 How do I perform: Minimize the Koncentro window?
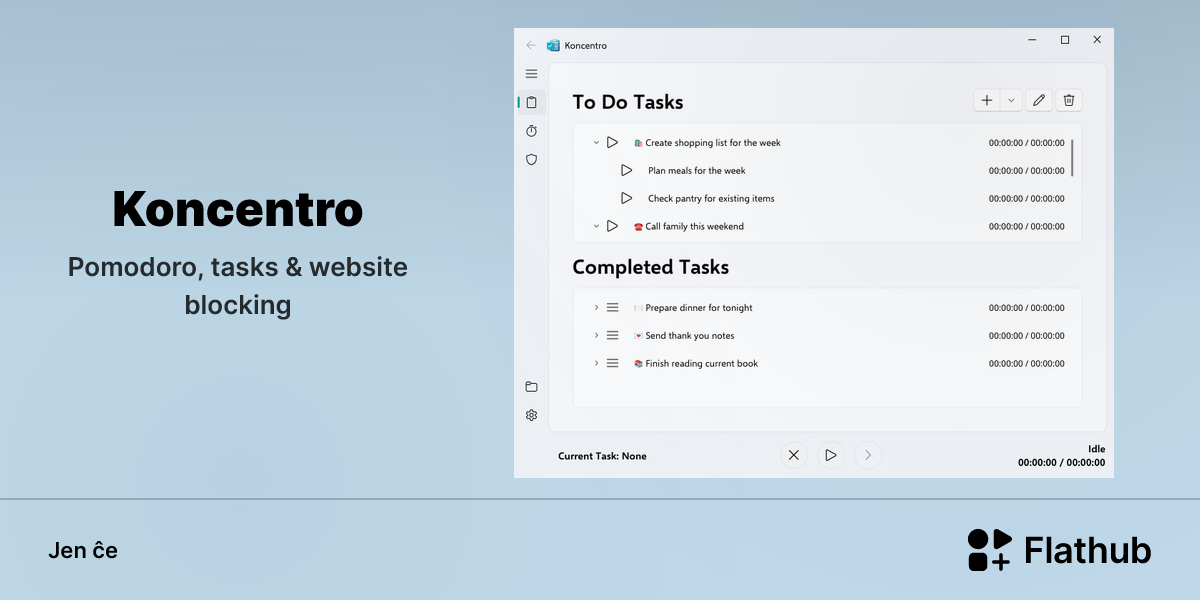pos(1033,40)
